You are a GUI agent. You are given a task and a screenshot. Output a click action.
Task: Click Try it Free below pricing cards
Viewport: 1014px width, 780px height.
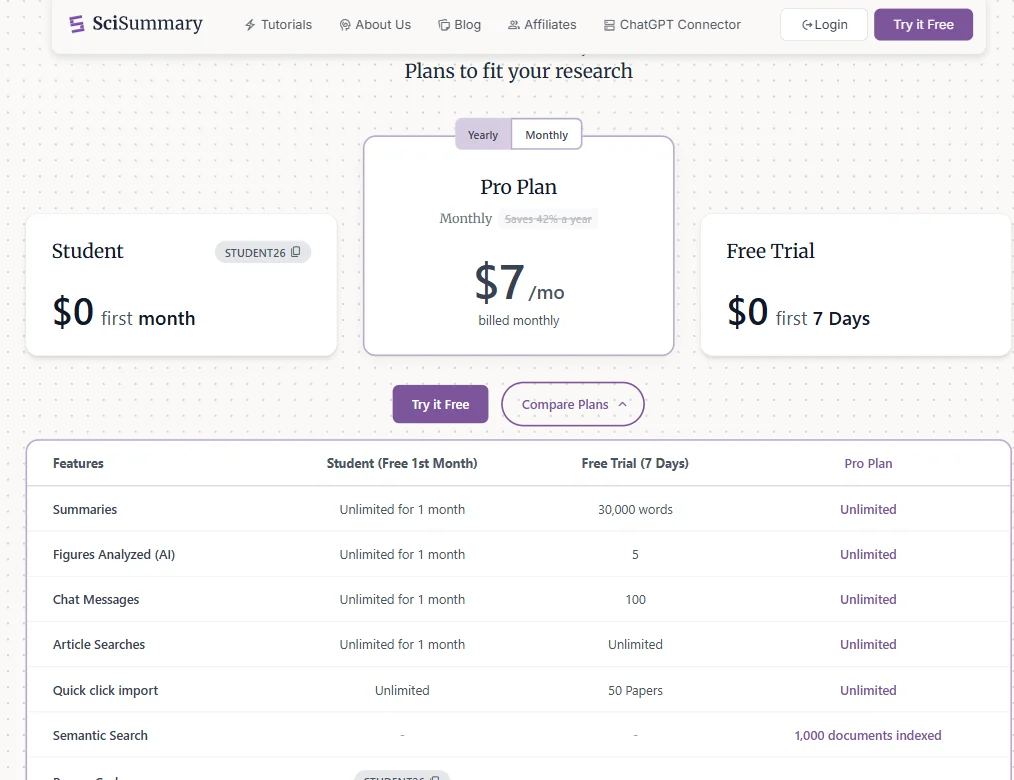tap(440, 404)
